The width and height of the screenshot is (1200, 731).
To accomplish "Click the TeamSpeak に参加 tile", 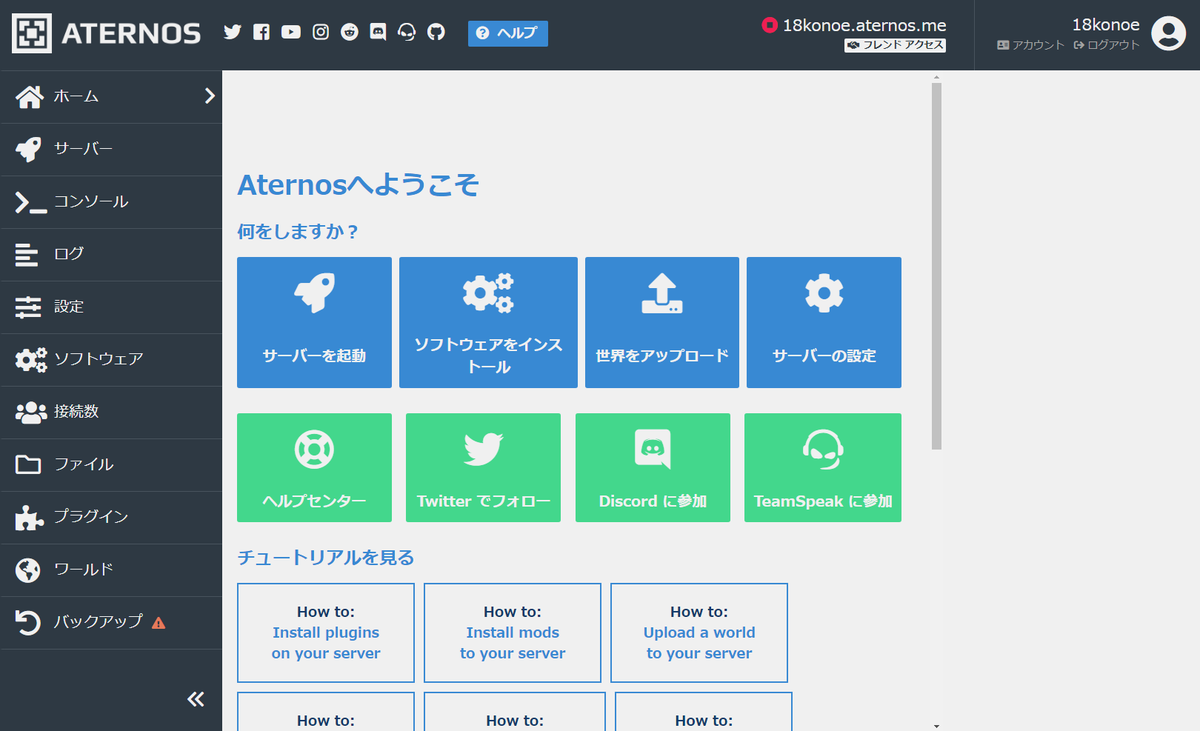I will 823,467.
